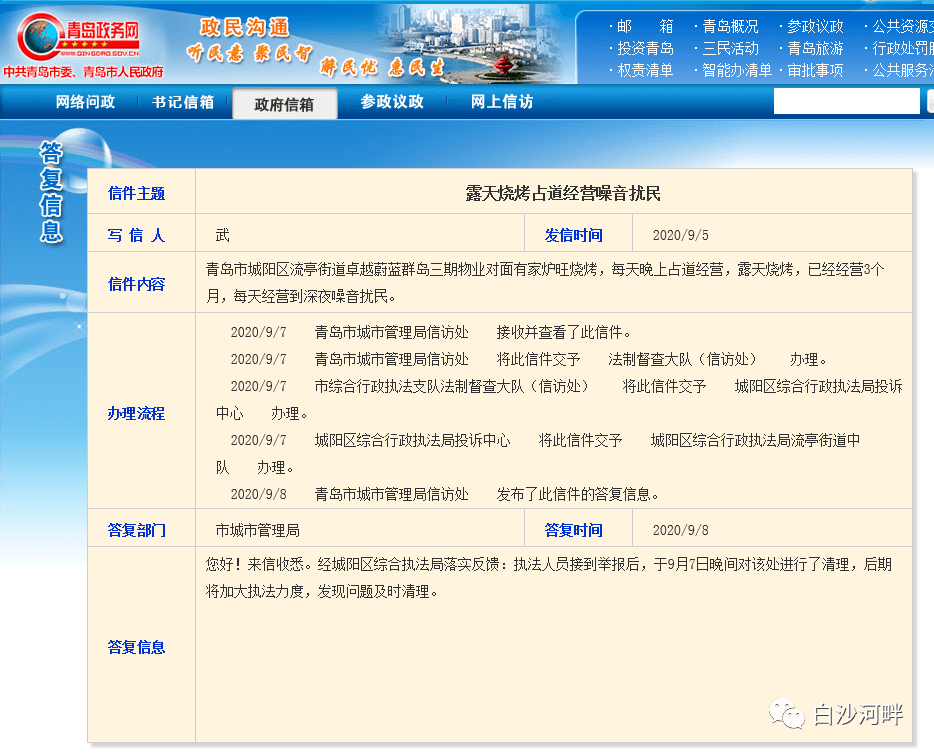Image resolution: width=934 pixels, height=756 pixels.
Task: Open the 三民活动 link
Action: (x=730, y=48)
